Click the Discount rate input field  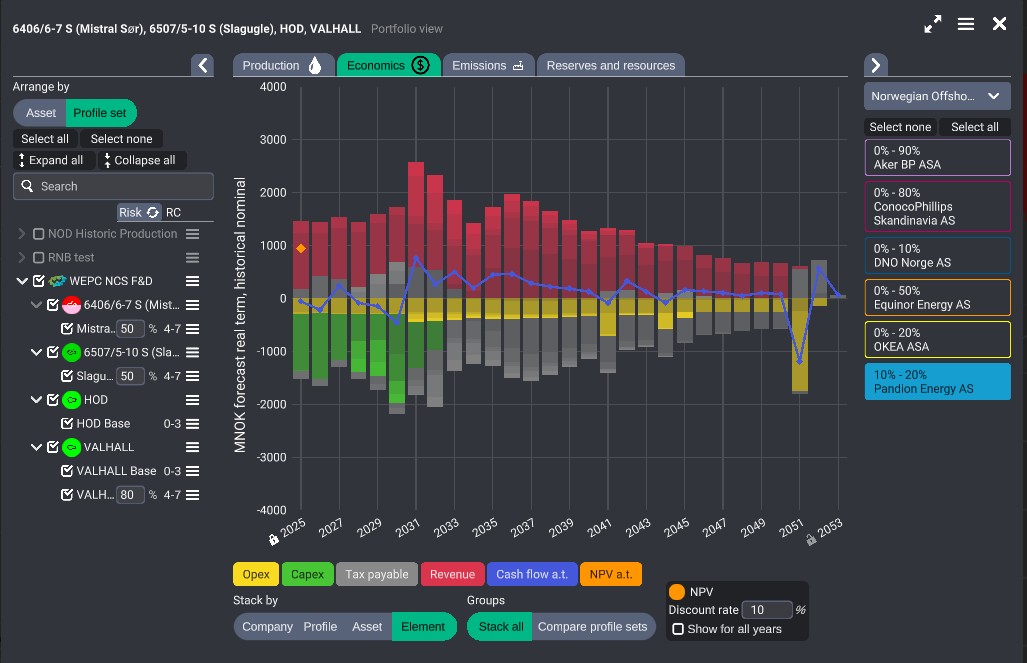coord(767,610)
